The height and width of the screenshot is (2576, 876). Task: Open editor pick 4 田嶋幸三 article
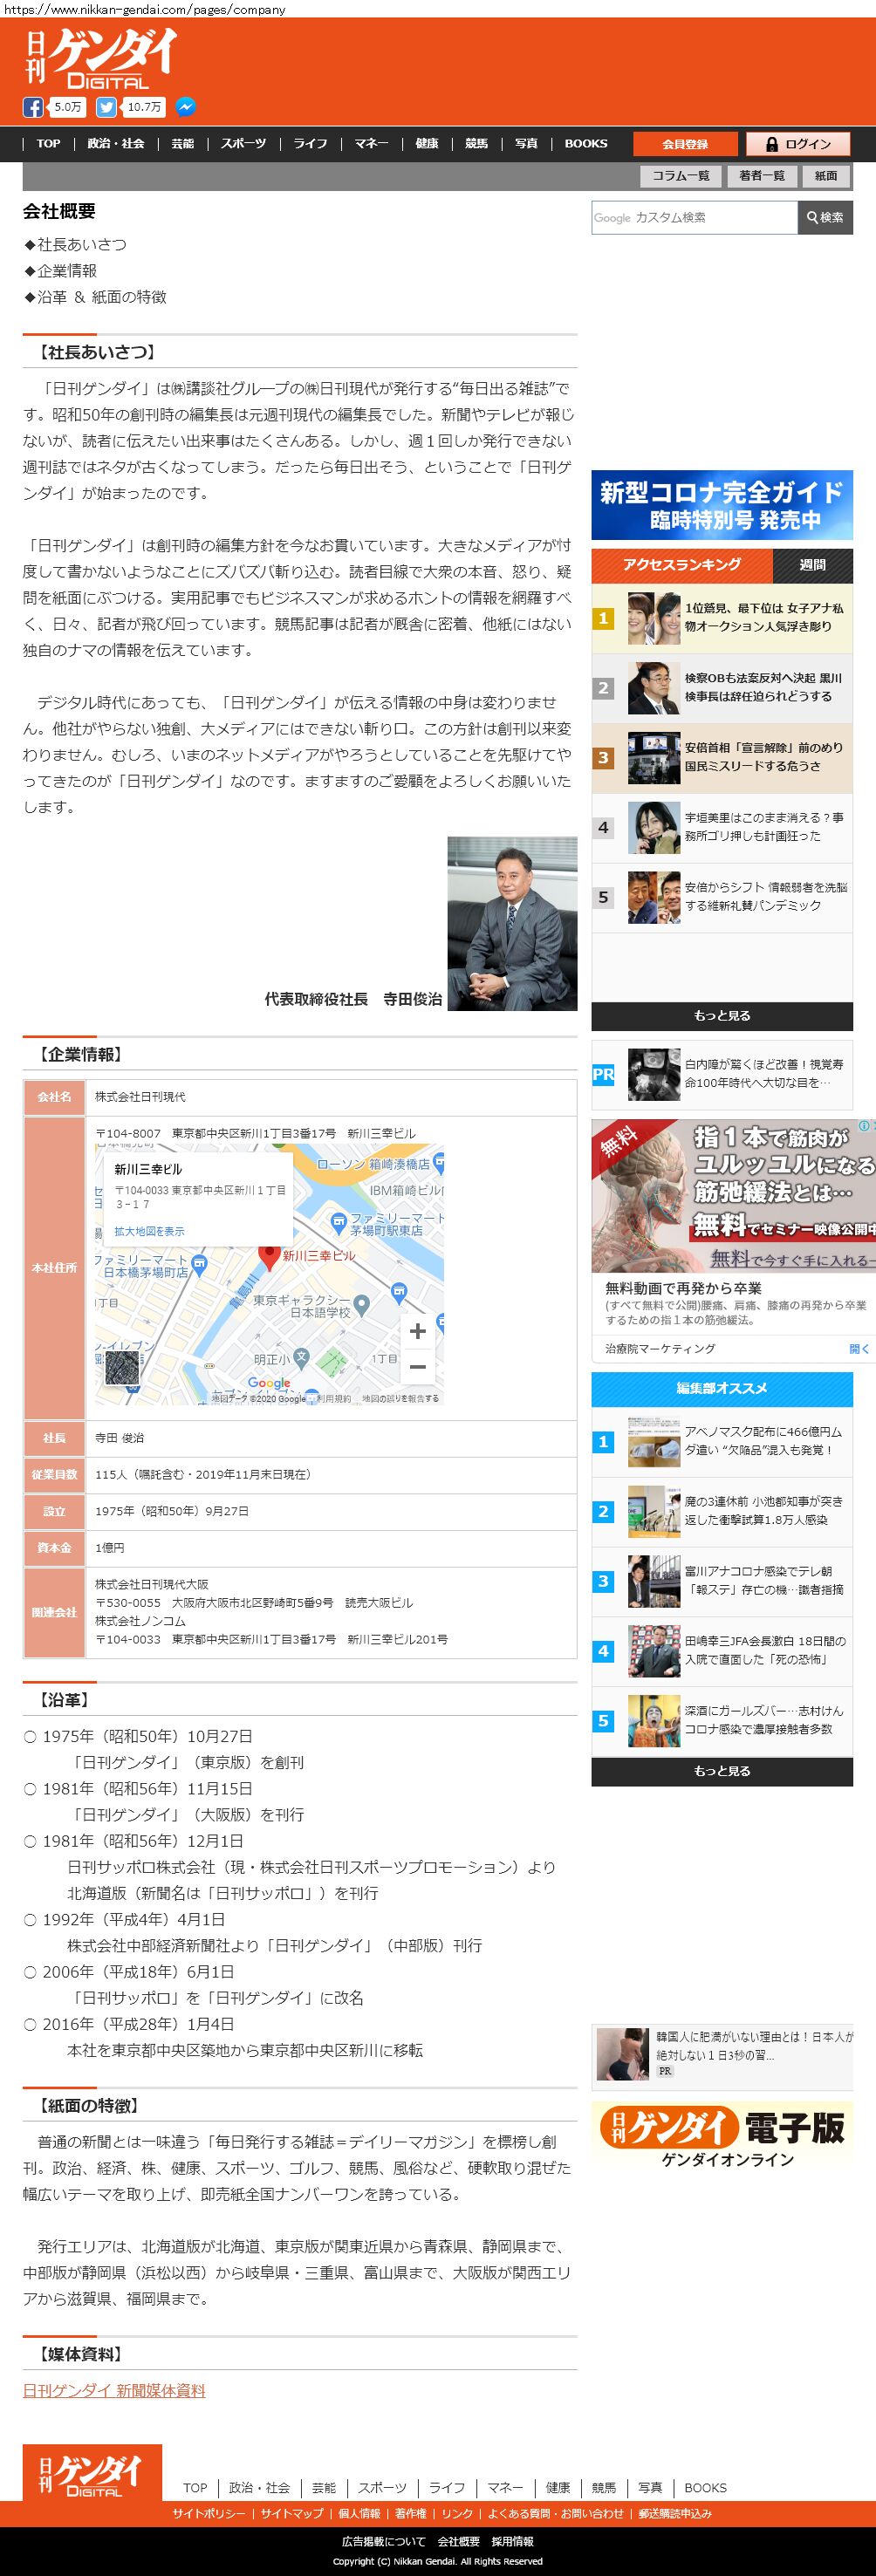[722, 1652]
